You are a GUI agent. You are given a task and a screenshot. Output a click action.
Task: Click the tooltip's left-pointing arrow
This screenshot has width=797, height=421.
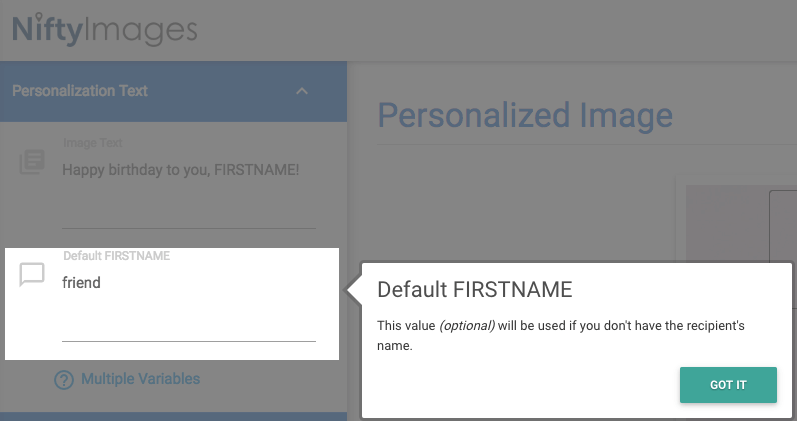pyautogui.click(x=352, y=290)
